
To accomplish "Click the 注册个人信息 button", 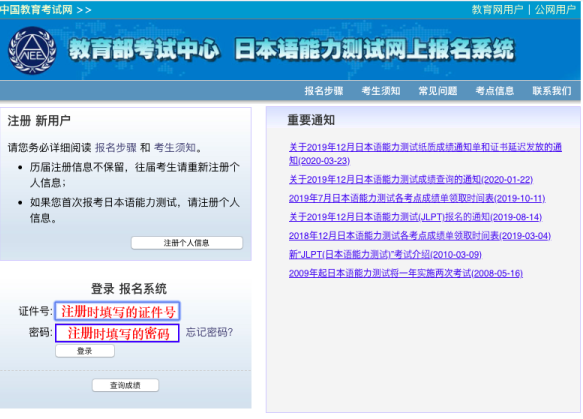I will (x=187, y=243).
